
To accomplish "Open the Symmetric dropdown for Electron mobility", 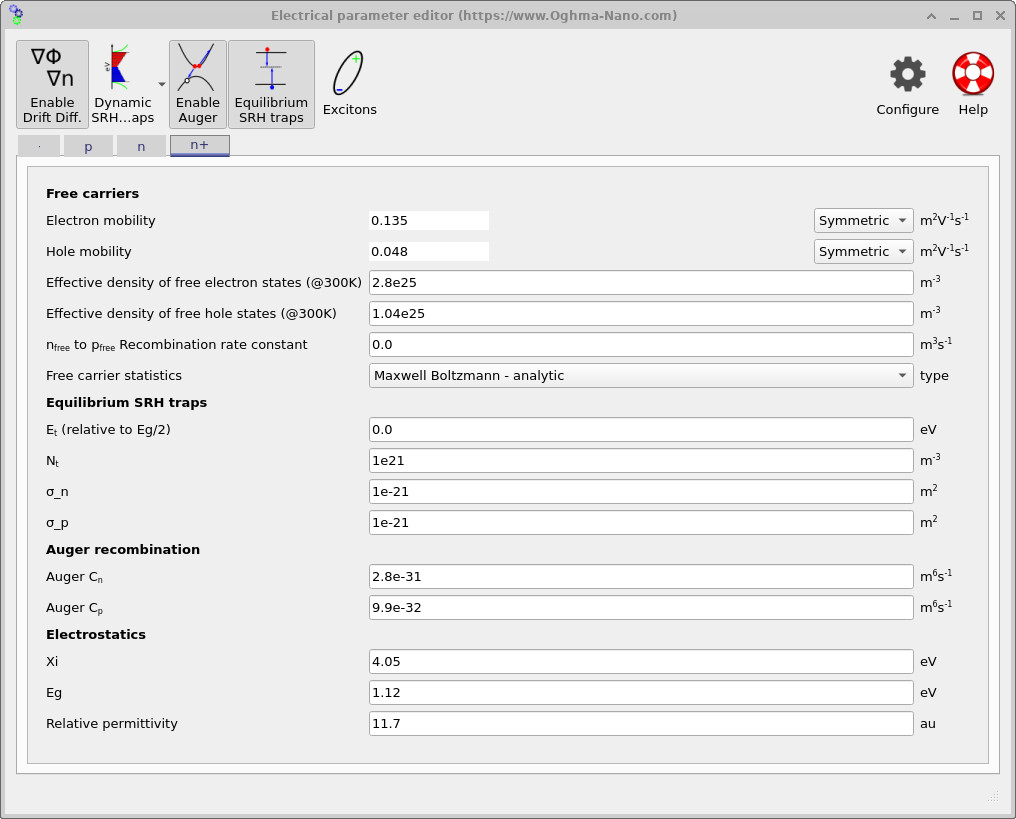I will click(x=862, y=220).
